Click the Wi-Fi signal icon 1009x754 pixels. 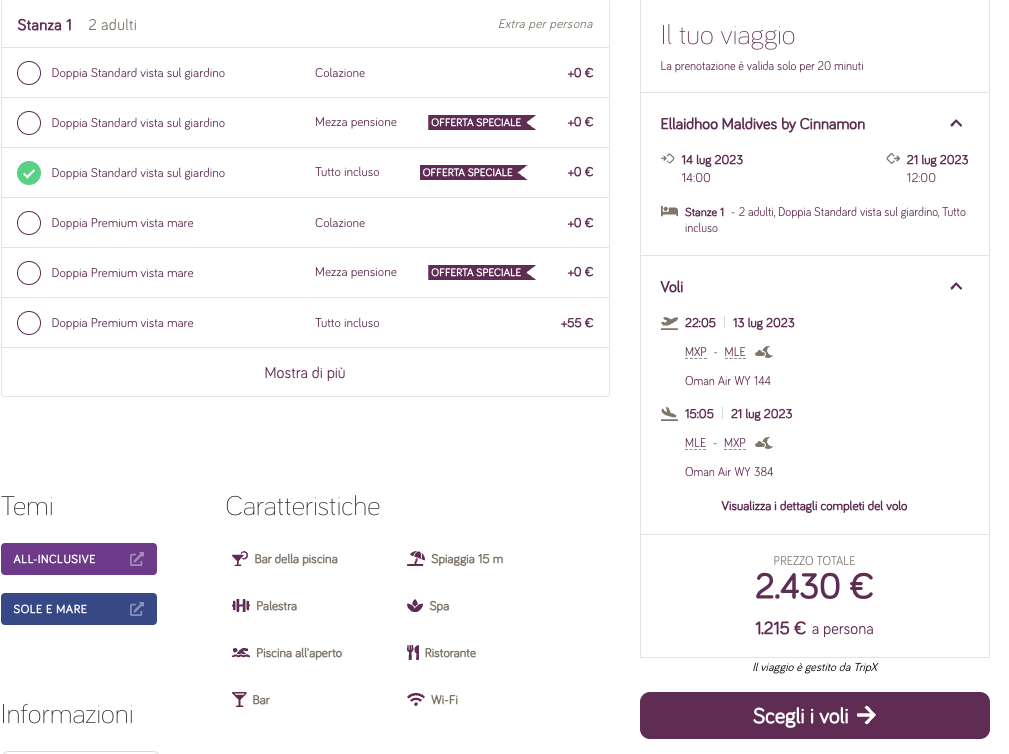(x=416, y=700)
